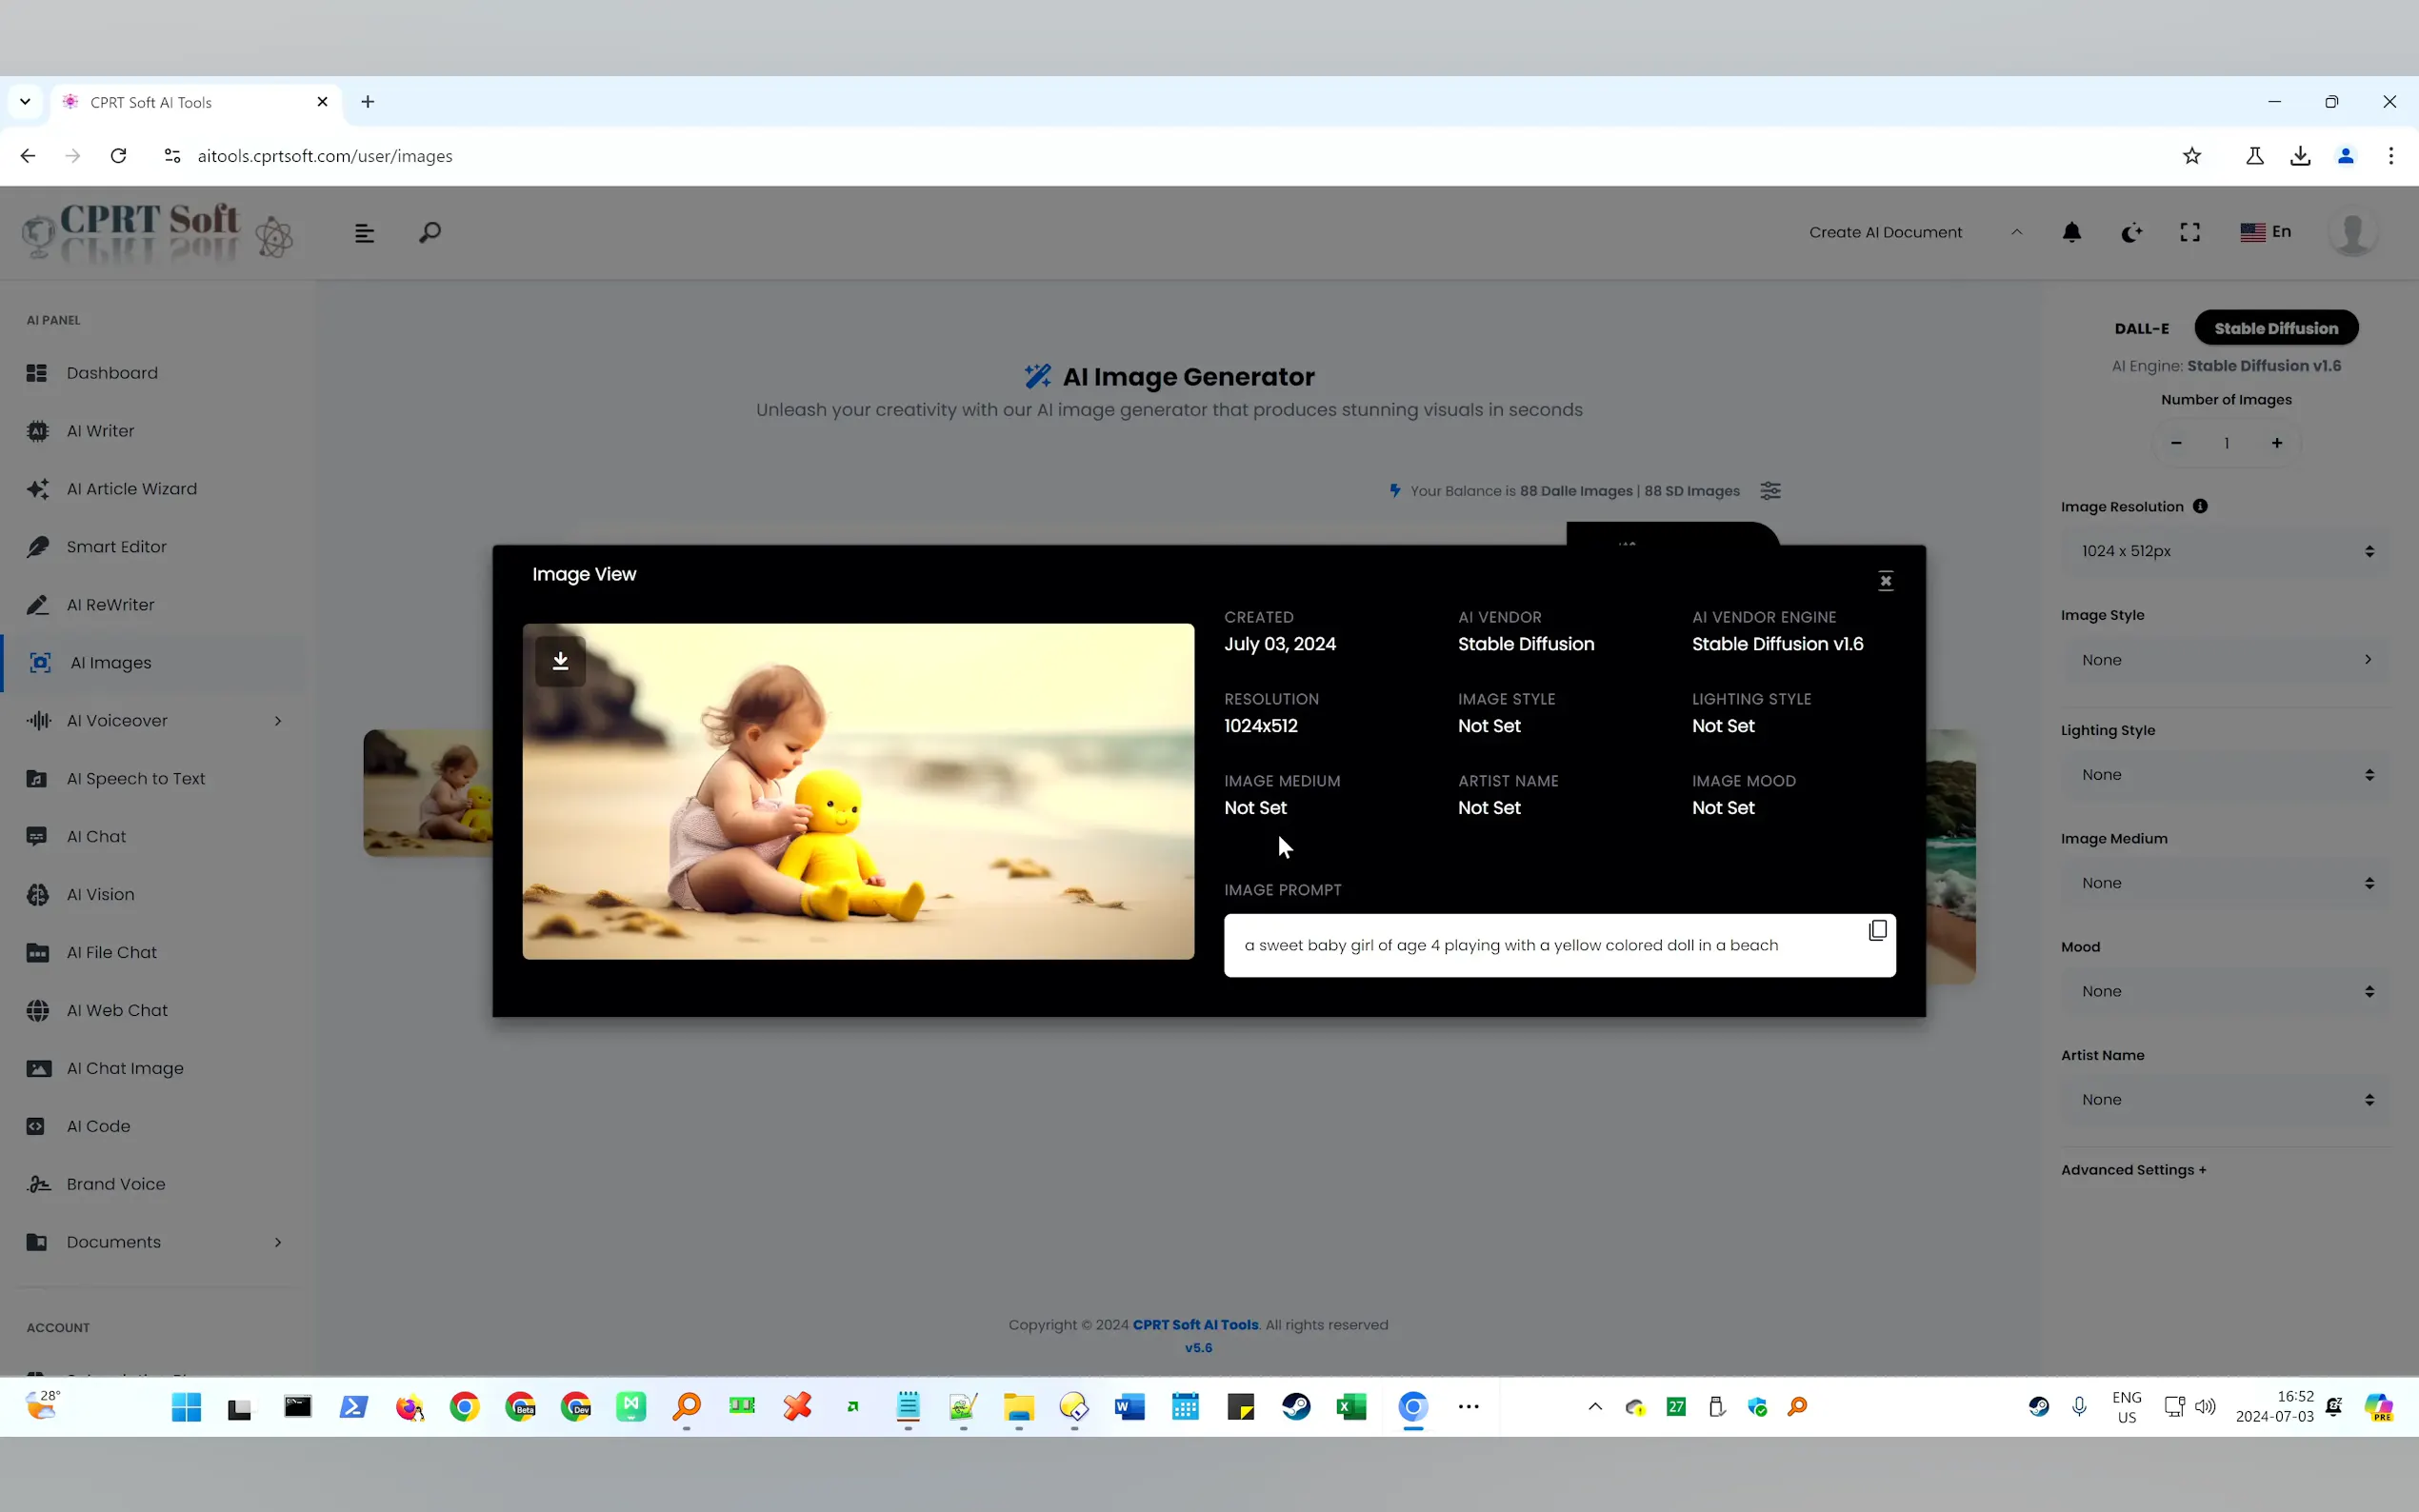Close the Image View dialog
This screenshot has height=1512, width=2419.
(1885, 581)
